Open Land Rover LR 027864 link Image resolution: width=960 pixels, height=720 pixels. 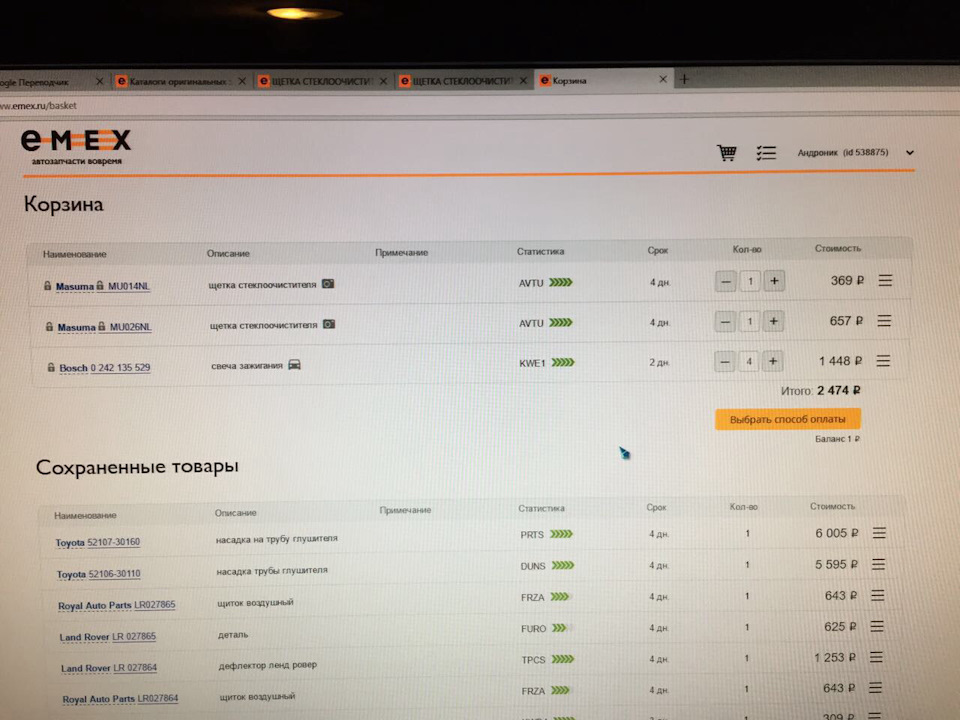point(109,668)
